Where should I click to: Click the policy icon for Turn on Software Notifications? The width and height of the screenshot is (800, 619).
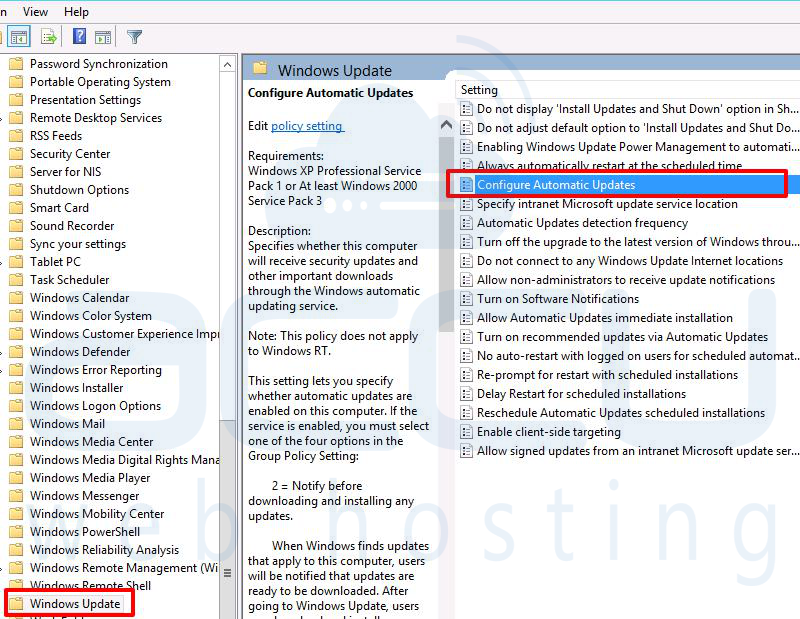click(466, 299)
